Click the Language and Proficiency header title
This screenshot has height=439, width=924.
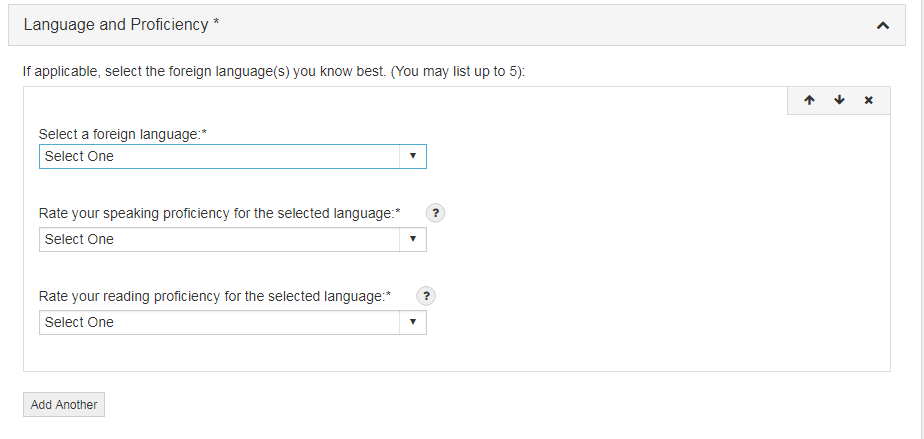click(x=115, y=24)
